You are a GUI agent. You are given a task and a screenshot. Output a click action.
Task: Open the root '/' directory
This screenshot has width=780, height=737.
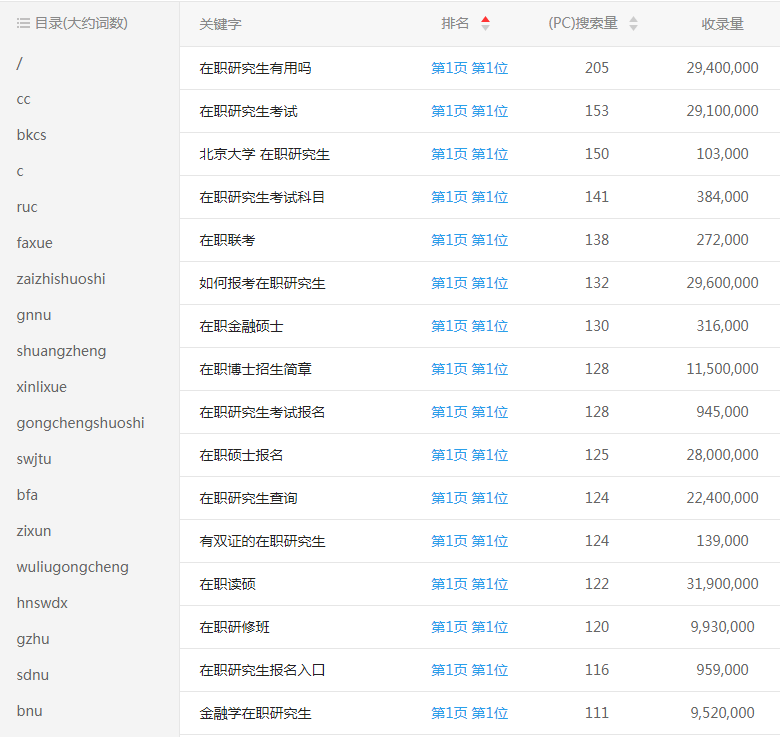[20, 63]
